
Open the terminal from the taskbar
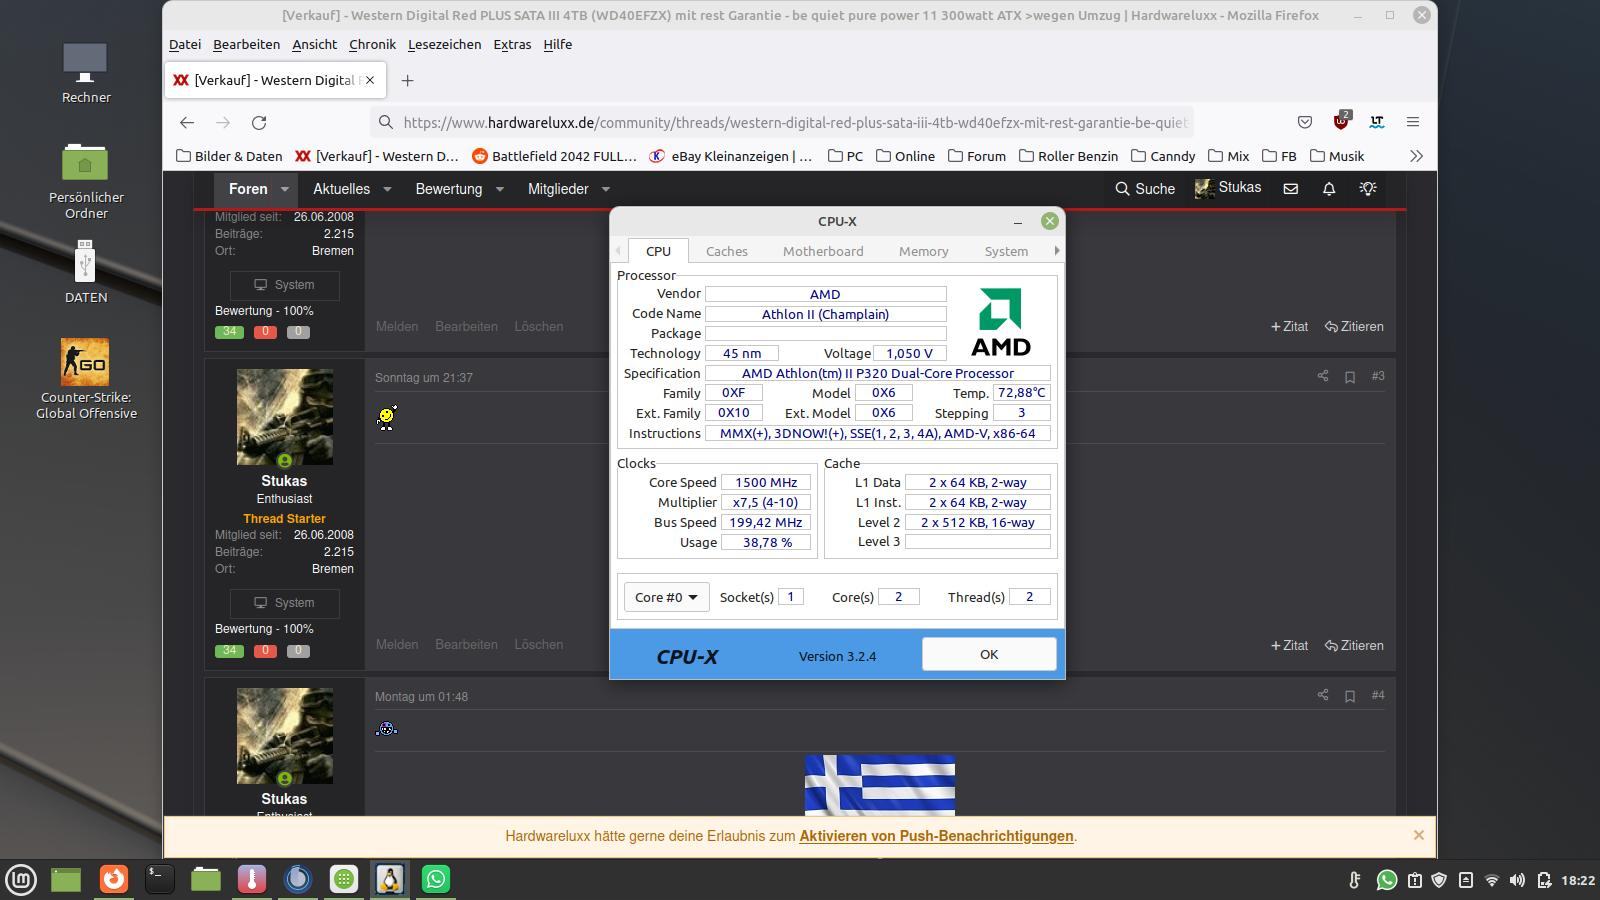coord(160,879)
